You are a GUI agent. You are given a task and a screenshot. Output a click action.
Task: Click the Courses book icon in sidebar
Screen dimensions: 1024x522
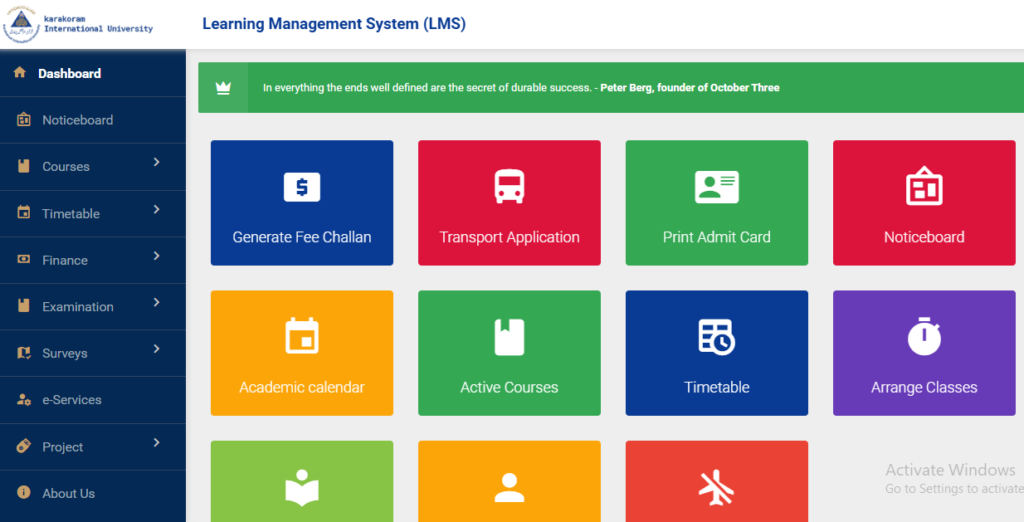24,166
